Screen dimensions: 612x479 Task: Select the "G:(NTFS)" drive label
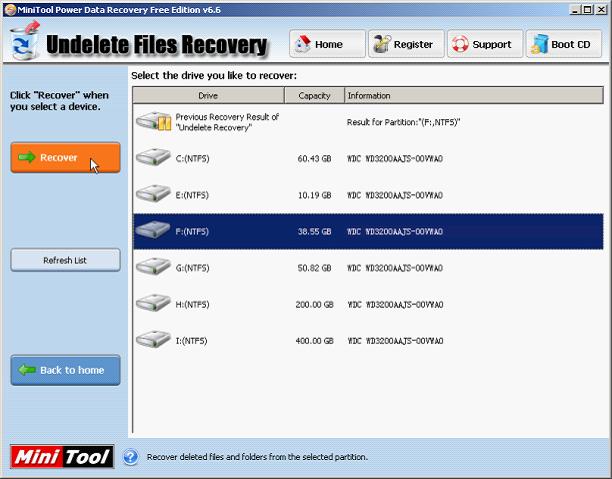(192, 268)
